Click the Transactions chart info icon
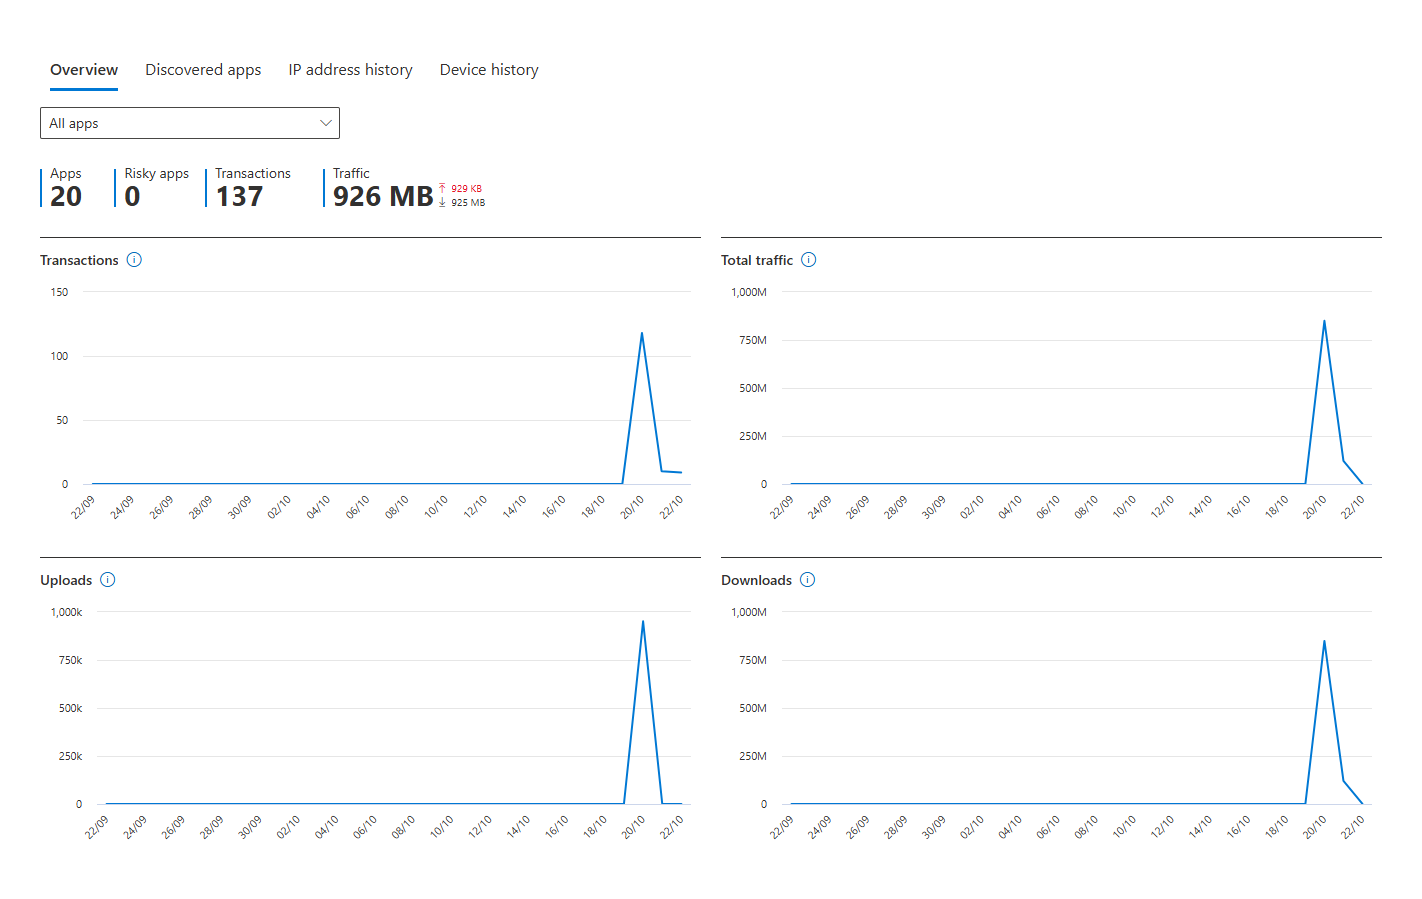Viewport: 1422px width, 899px height. click(134, 260)
